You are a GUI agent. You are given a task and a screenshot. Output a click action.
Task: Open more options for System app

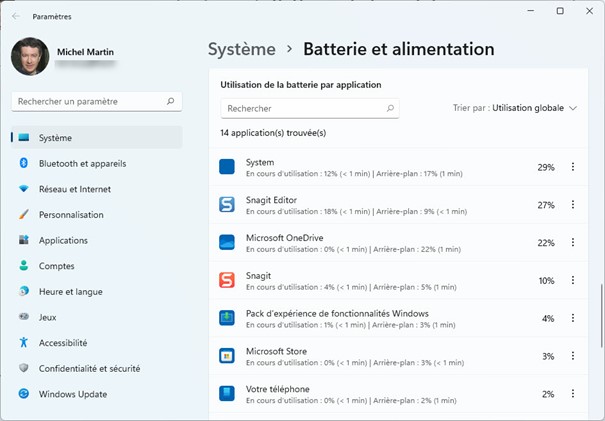point(573,167)
